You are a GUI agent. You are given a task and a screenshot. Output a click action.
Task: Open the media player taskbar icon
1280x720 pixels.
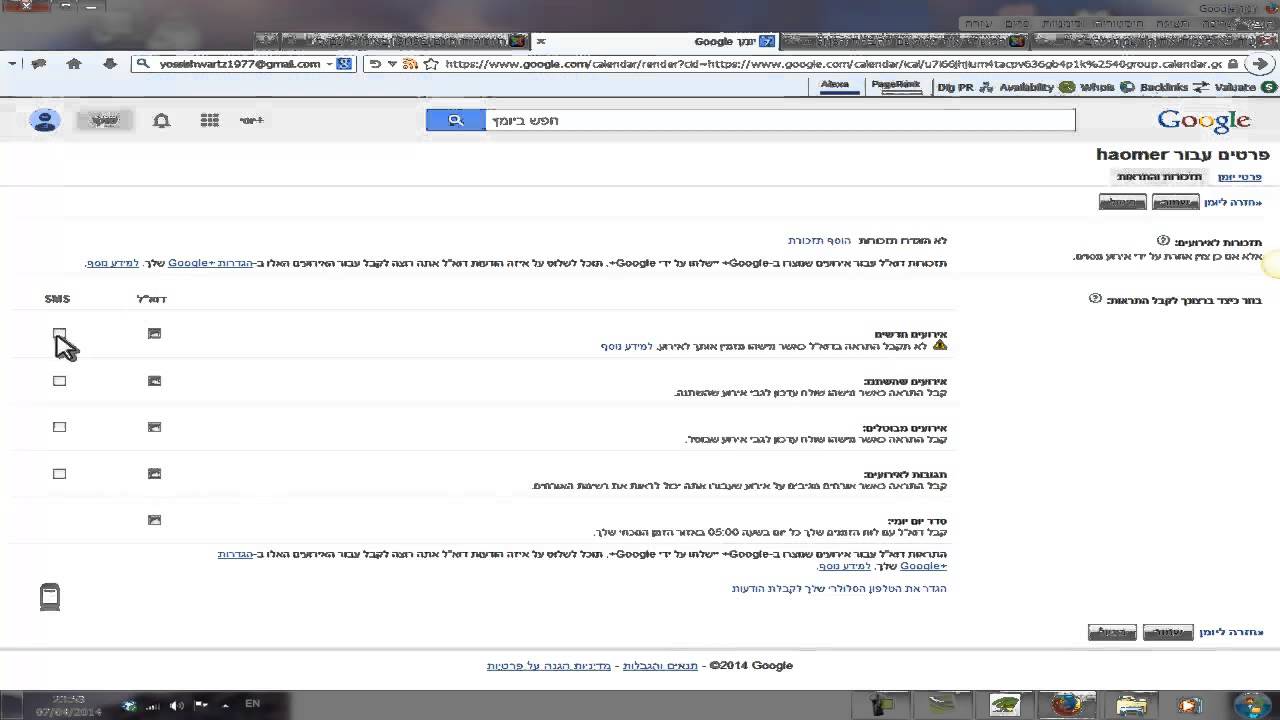click(1190, 705)
